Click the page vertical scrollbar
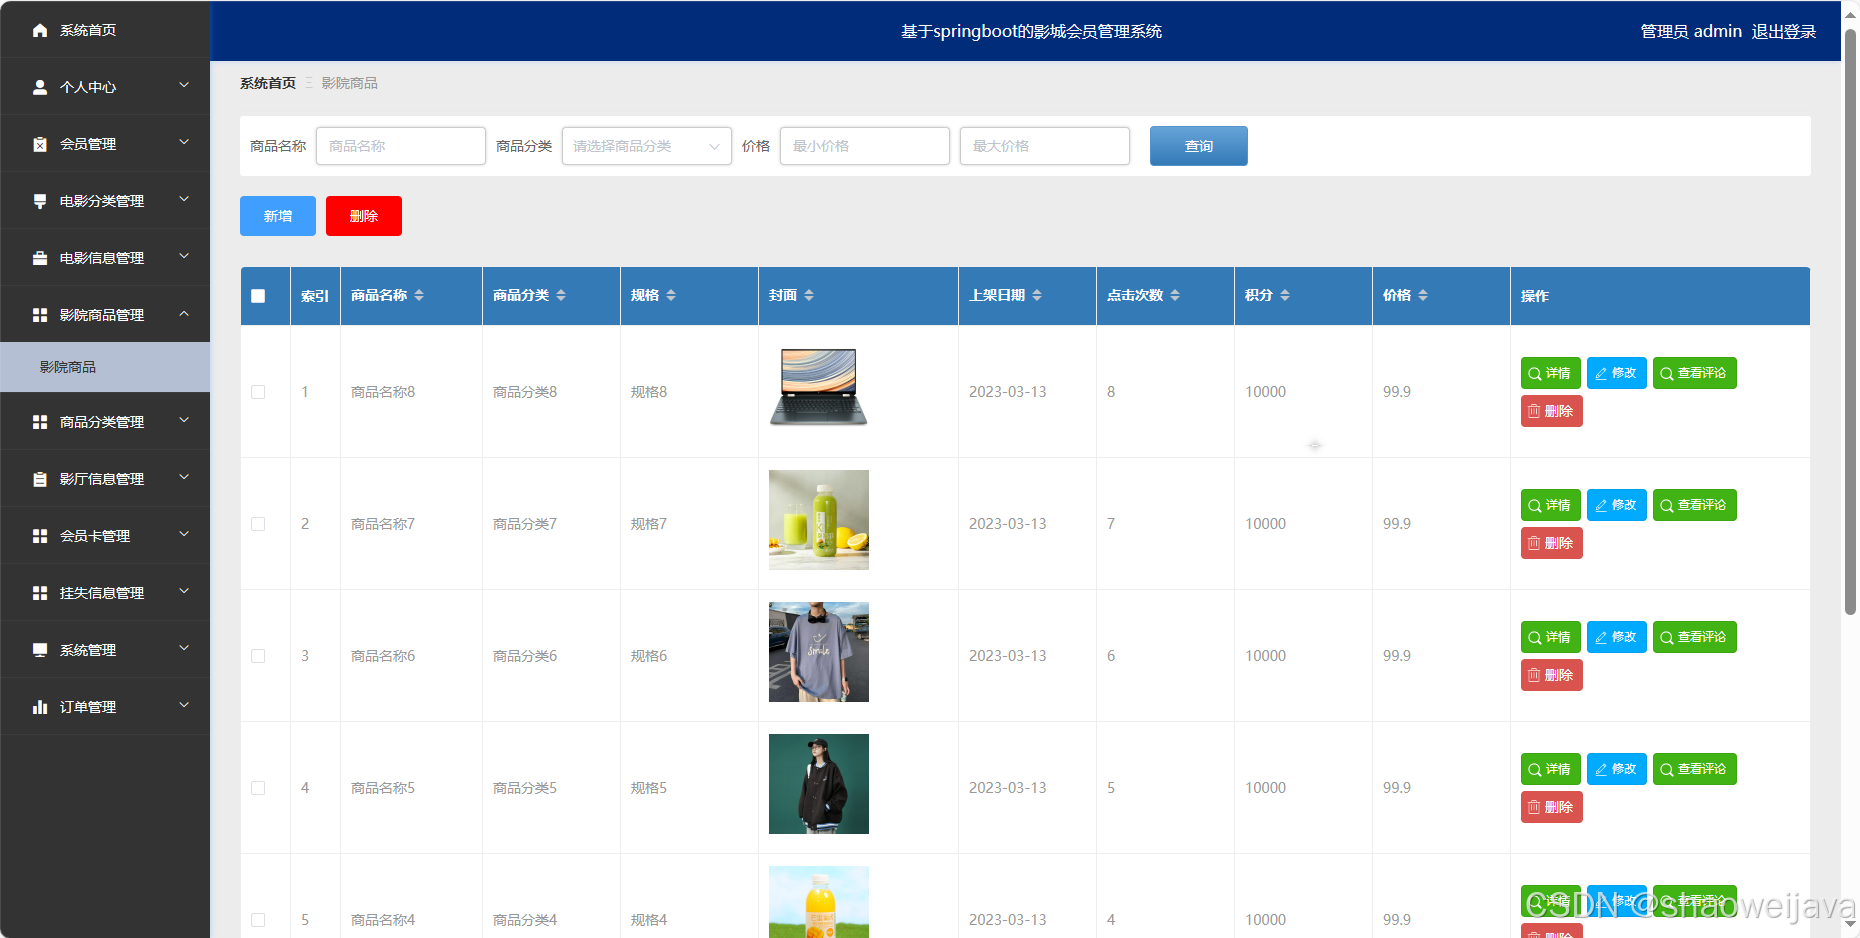The height and width of the screenshot is (938, 1860). [1850, 320]
